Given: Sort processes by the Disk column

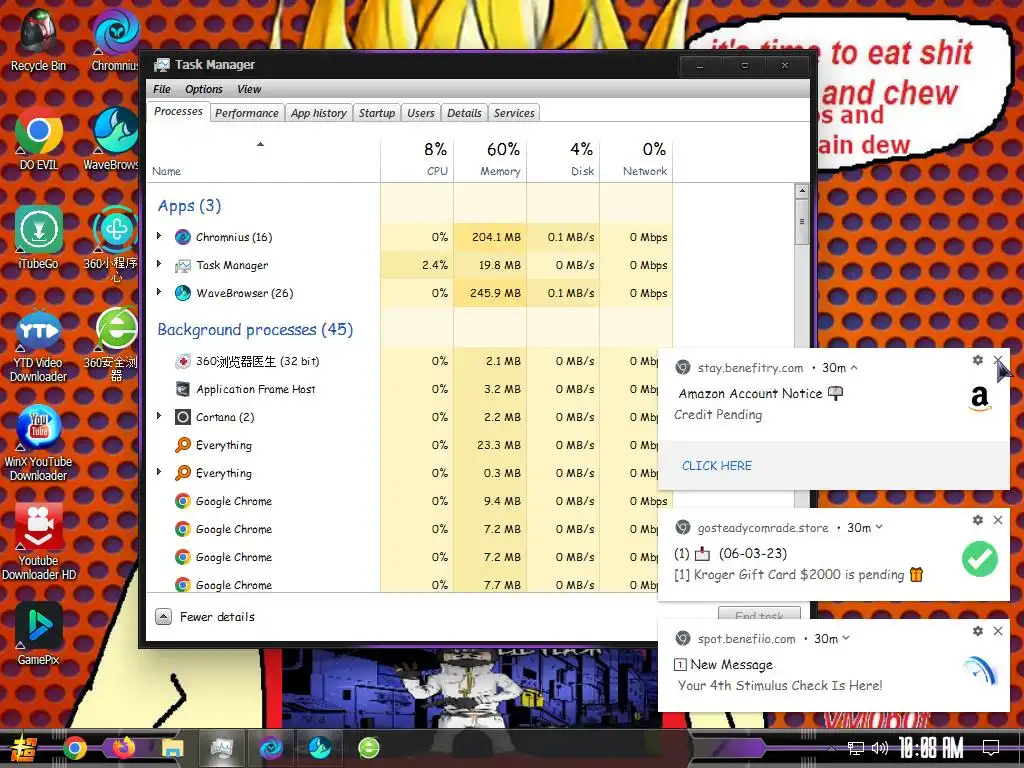Looking at the screenshot, I should click(563, 159).
